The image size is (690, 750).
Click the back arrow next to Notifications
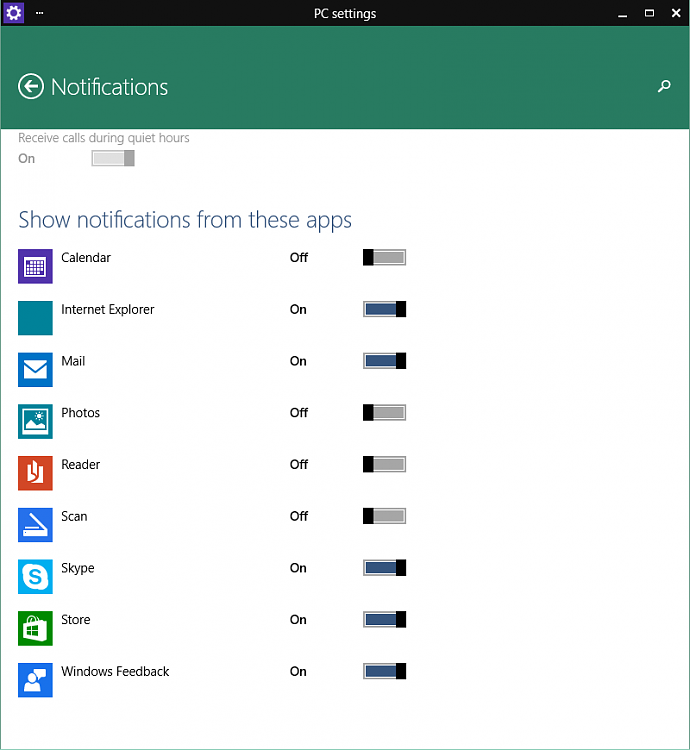point(31,87)
